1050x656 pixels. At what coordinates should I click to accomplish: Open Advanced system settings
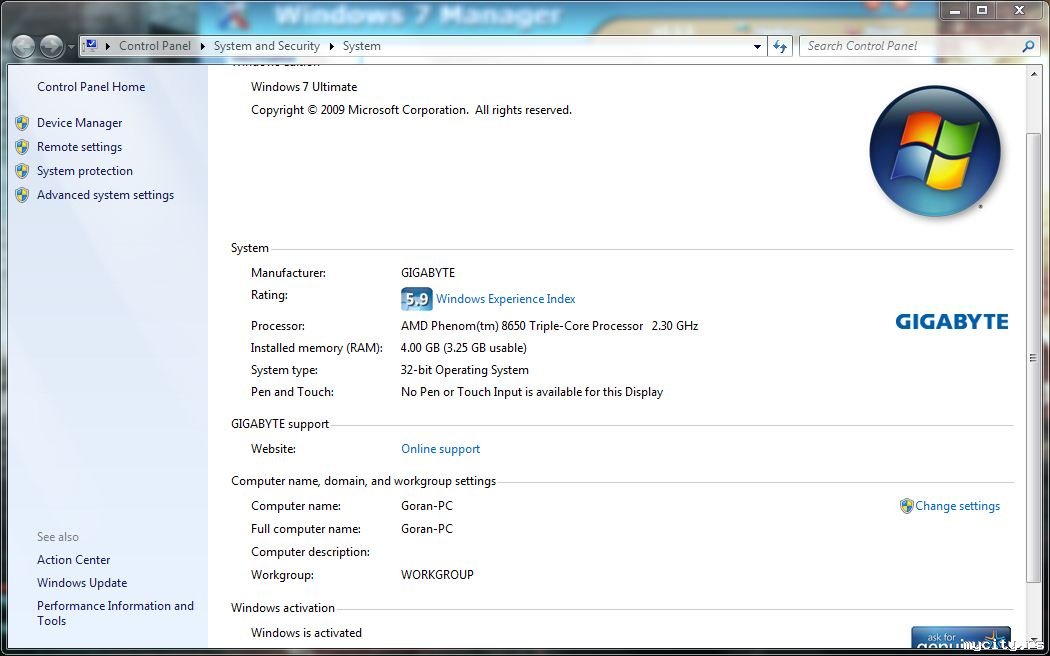click(105, 195)
